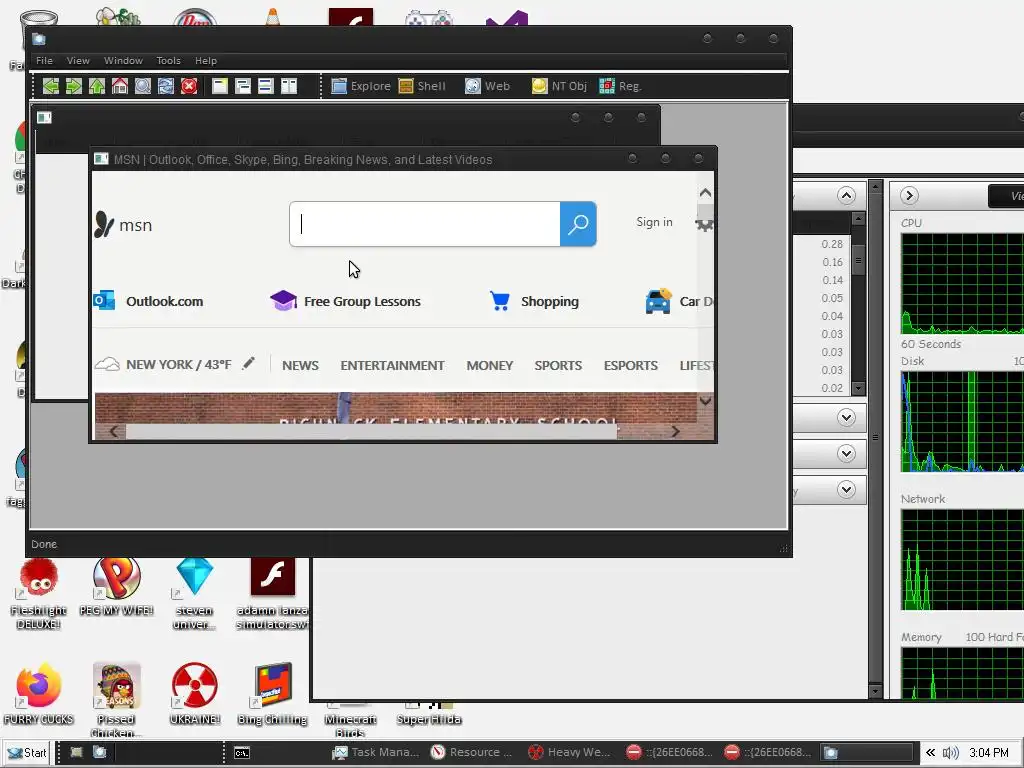Screen dimensions: 1024x768
Task: Open the File menu
Action: pos(44,61)
